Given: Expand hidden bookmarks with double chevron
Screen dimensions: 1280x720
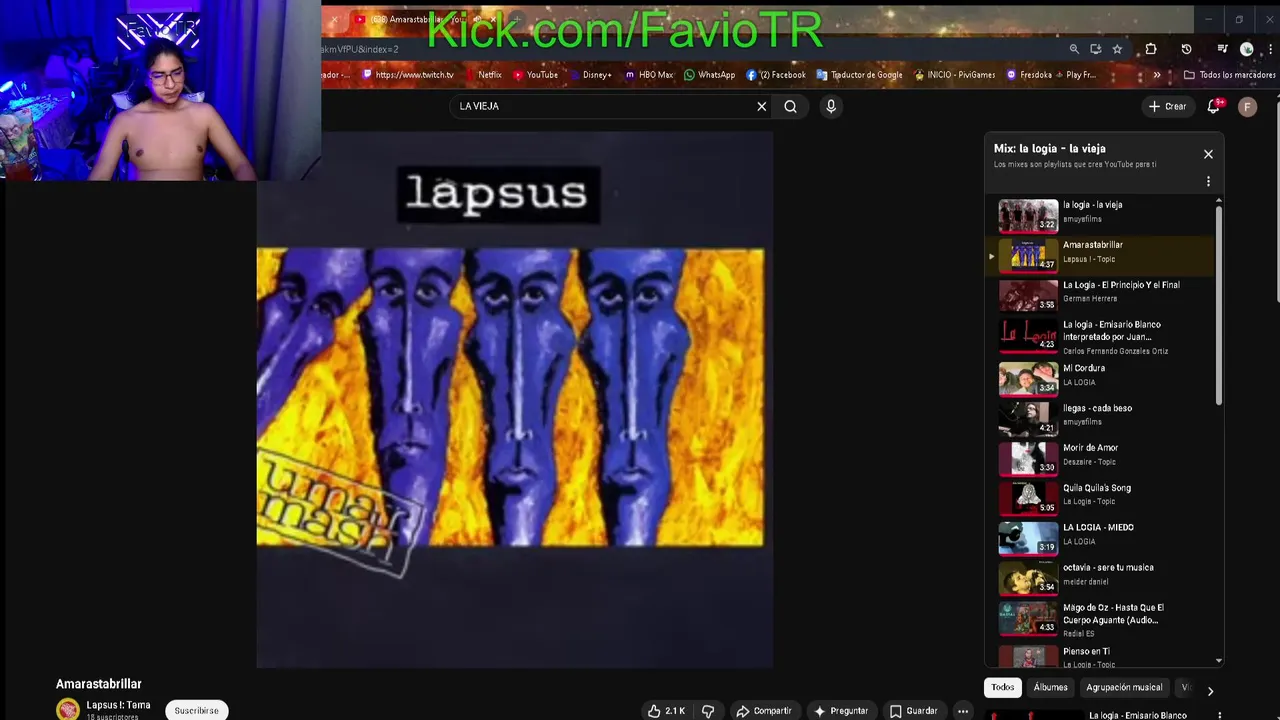Looking at the screenshot, I should (x=1157, y=75).
